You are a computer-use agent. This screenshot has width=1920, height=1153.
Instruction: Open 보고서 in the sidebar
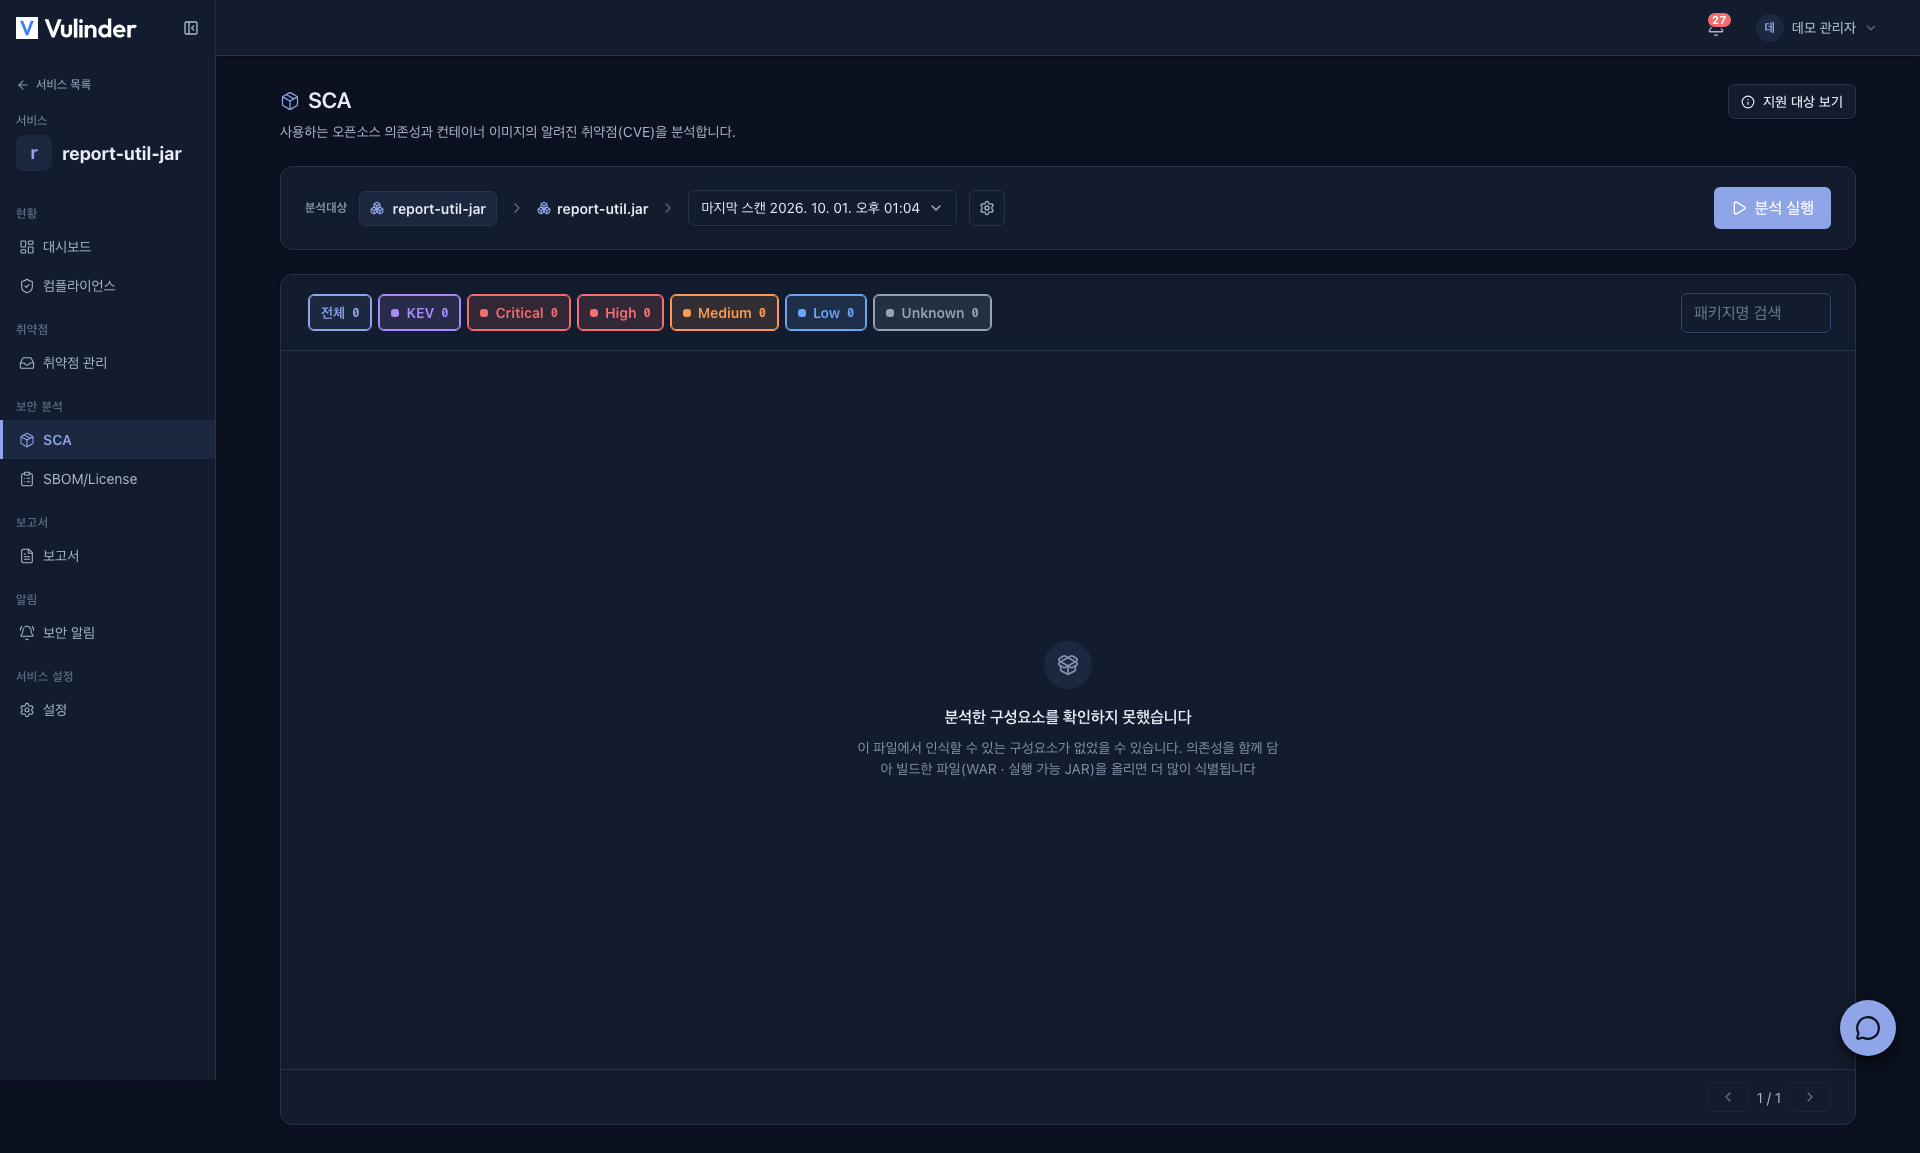tap(108, 556)
